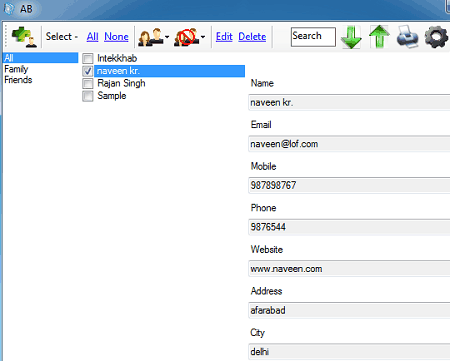Click the green down arrow import icon

(x=351, y=37)
